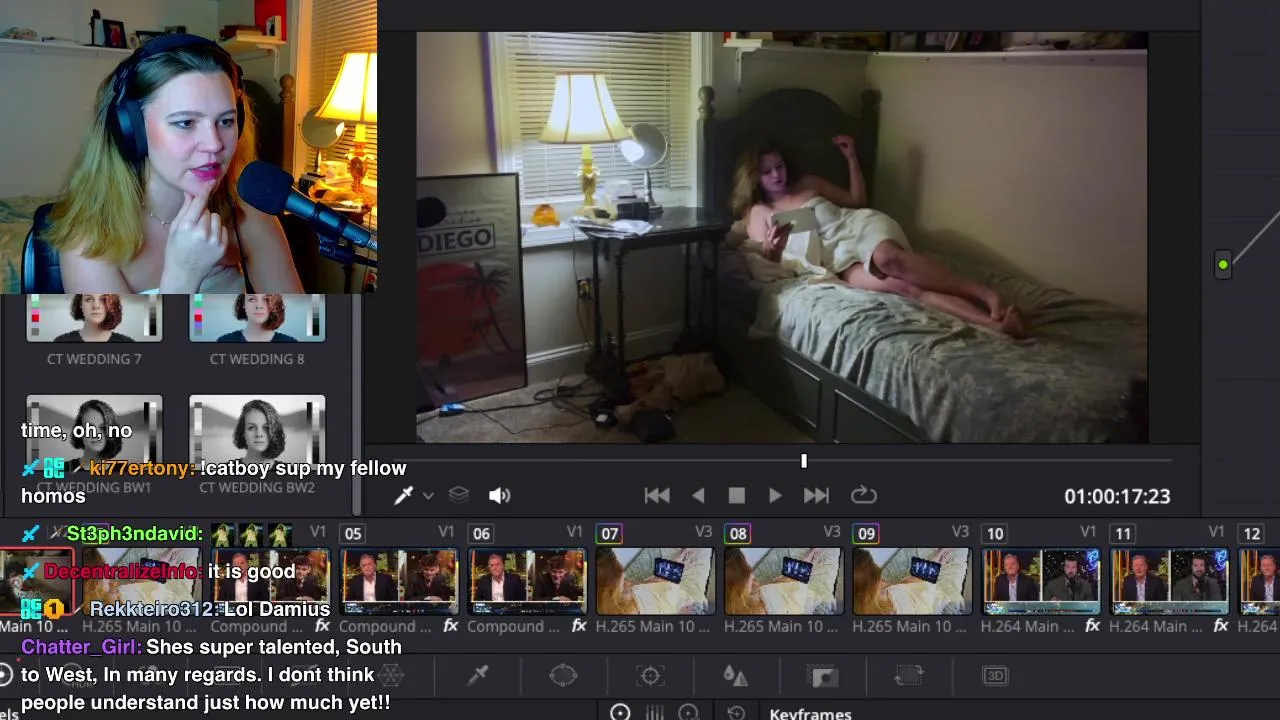
Task: Switch to log wheels mode
Action: 688,712
